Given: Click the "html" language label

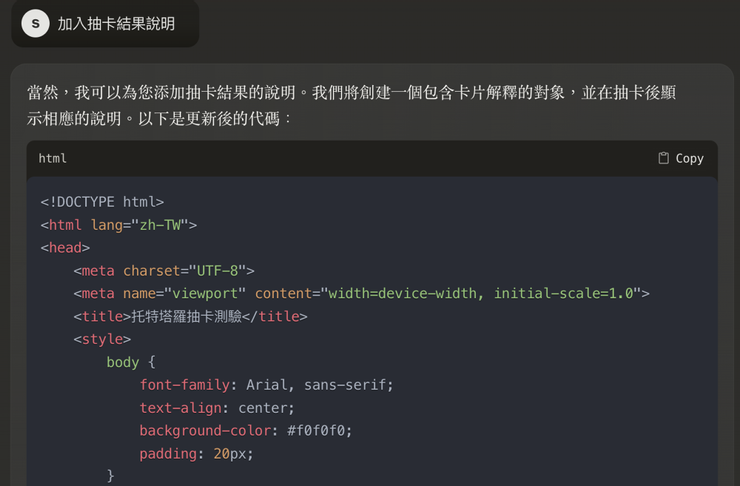Looking at the screenshot, I should [53, 158].
